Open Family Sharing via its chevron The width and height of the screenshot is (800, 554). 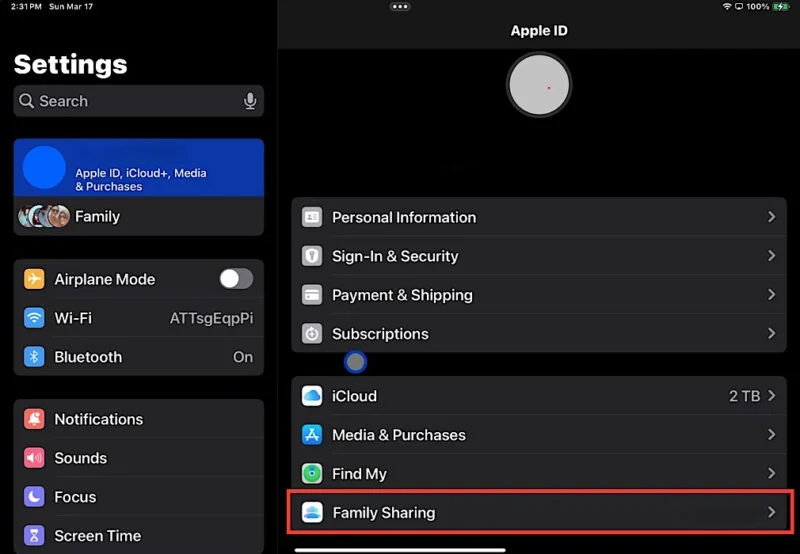pos(771,512)
